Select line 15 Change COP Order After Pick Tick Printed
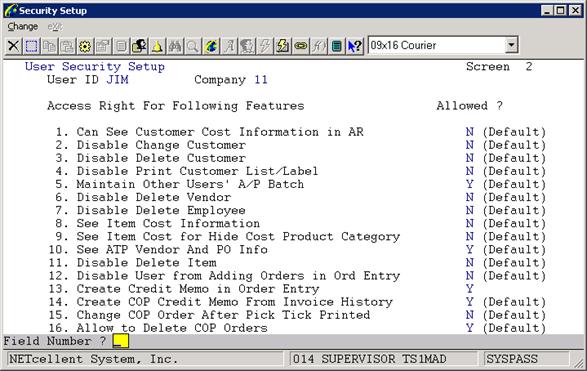Screen dimensions: 587x371 coord(210,315)
